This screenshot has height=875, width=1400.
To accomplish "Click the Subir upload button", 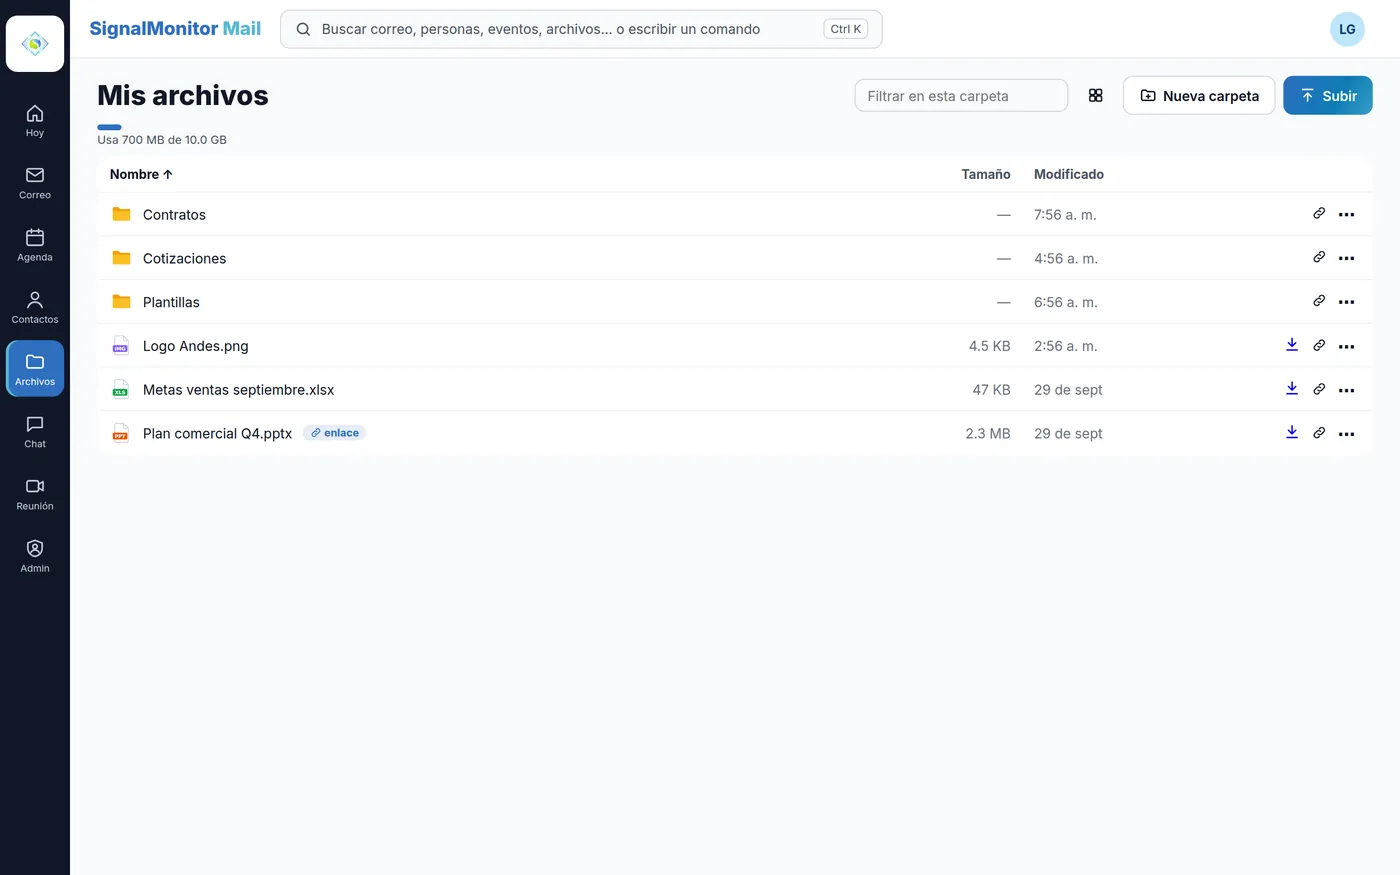I will coord(1328,96).
